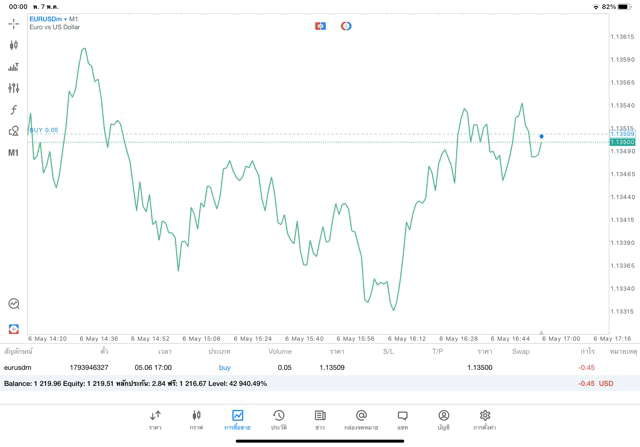Viewport: 640px width, 447px height.
Task: Switch to the กราฟ chart tab
Action: point(196,419)
